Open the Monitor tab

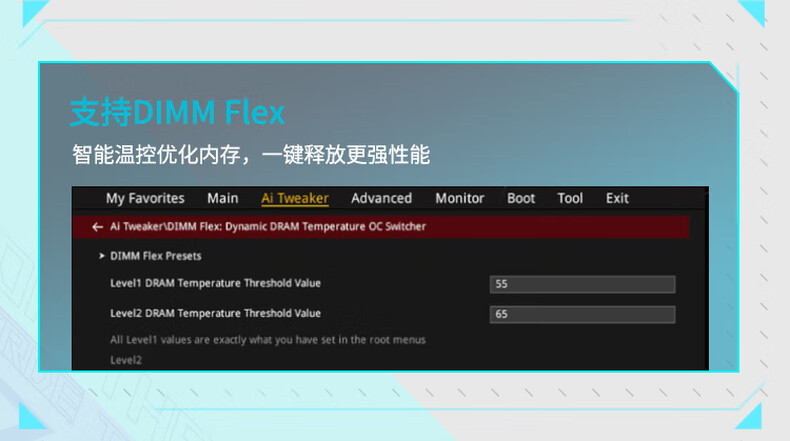point(459,198)
